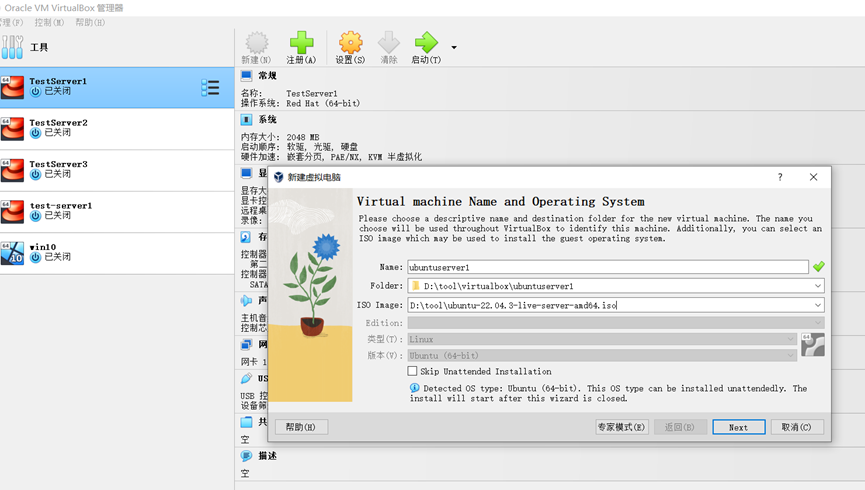Image resolution: width=865 pixels, height=490 pixels.
Task: Click the folder icon in Folder field
Action: click(x=416, y=286)
